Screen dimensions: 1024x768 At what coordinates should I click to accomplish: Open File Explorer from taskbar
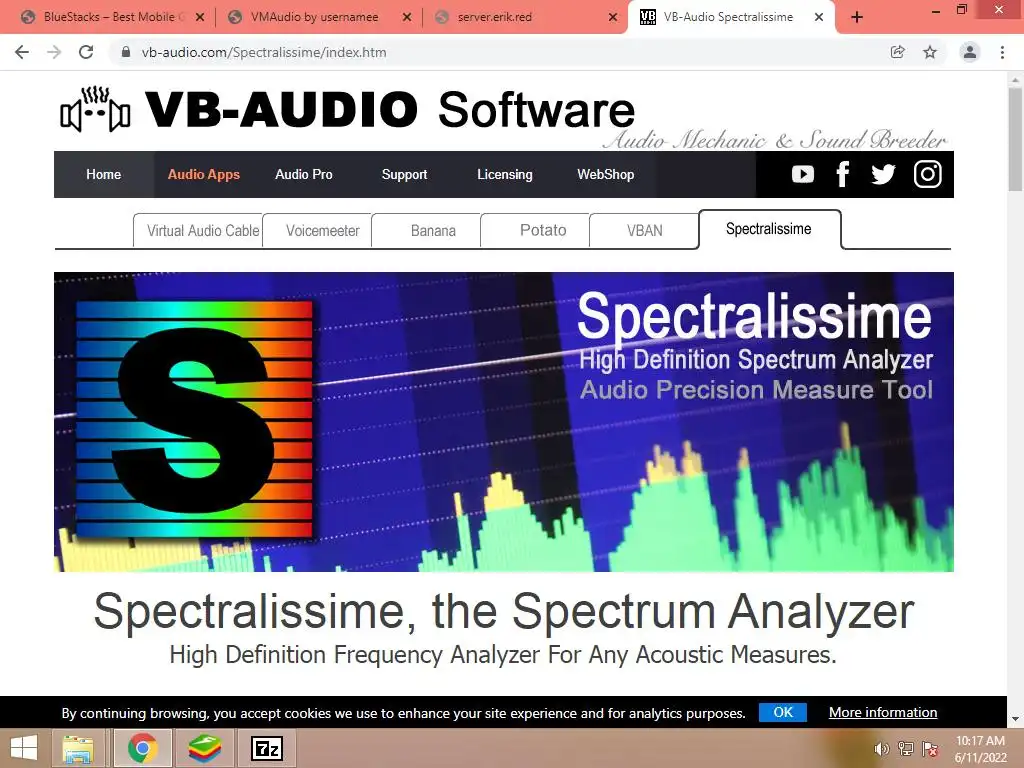[78, 748]
